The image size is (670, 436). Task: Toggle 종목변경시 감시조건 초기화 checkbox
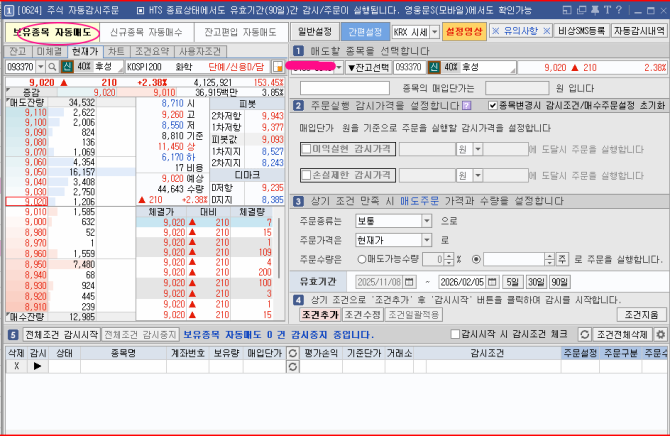[494, 106]
